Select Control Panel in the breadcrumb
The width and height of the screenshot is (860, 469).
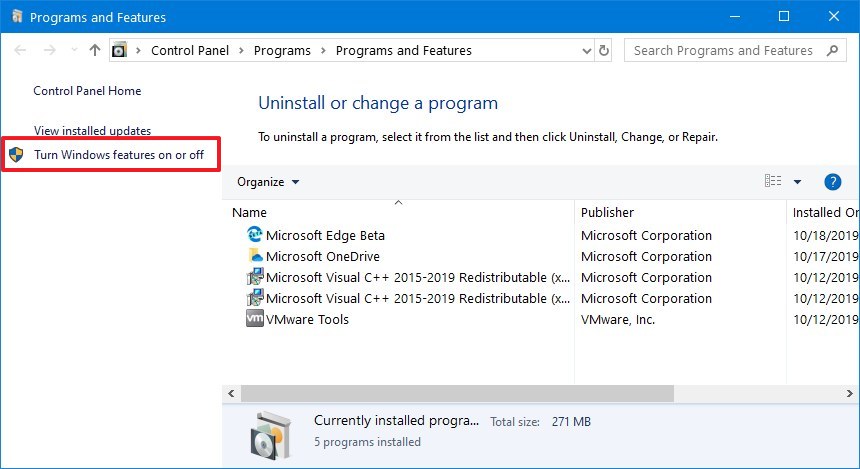pyautogui.click(x=190, y=50)
